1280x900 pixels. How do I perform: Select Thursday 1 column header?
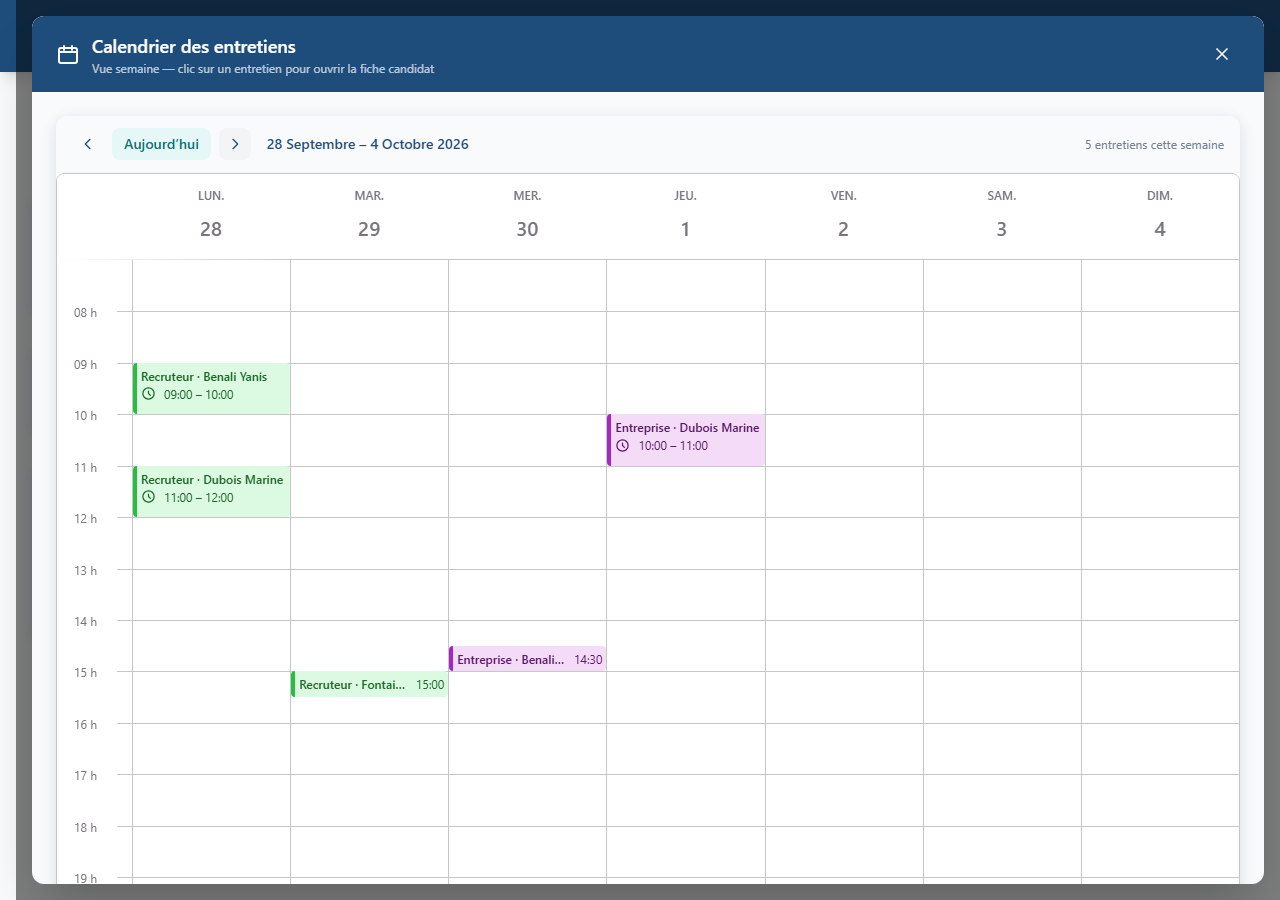point(685,216)
